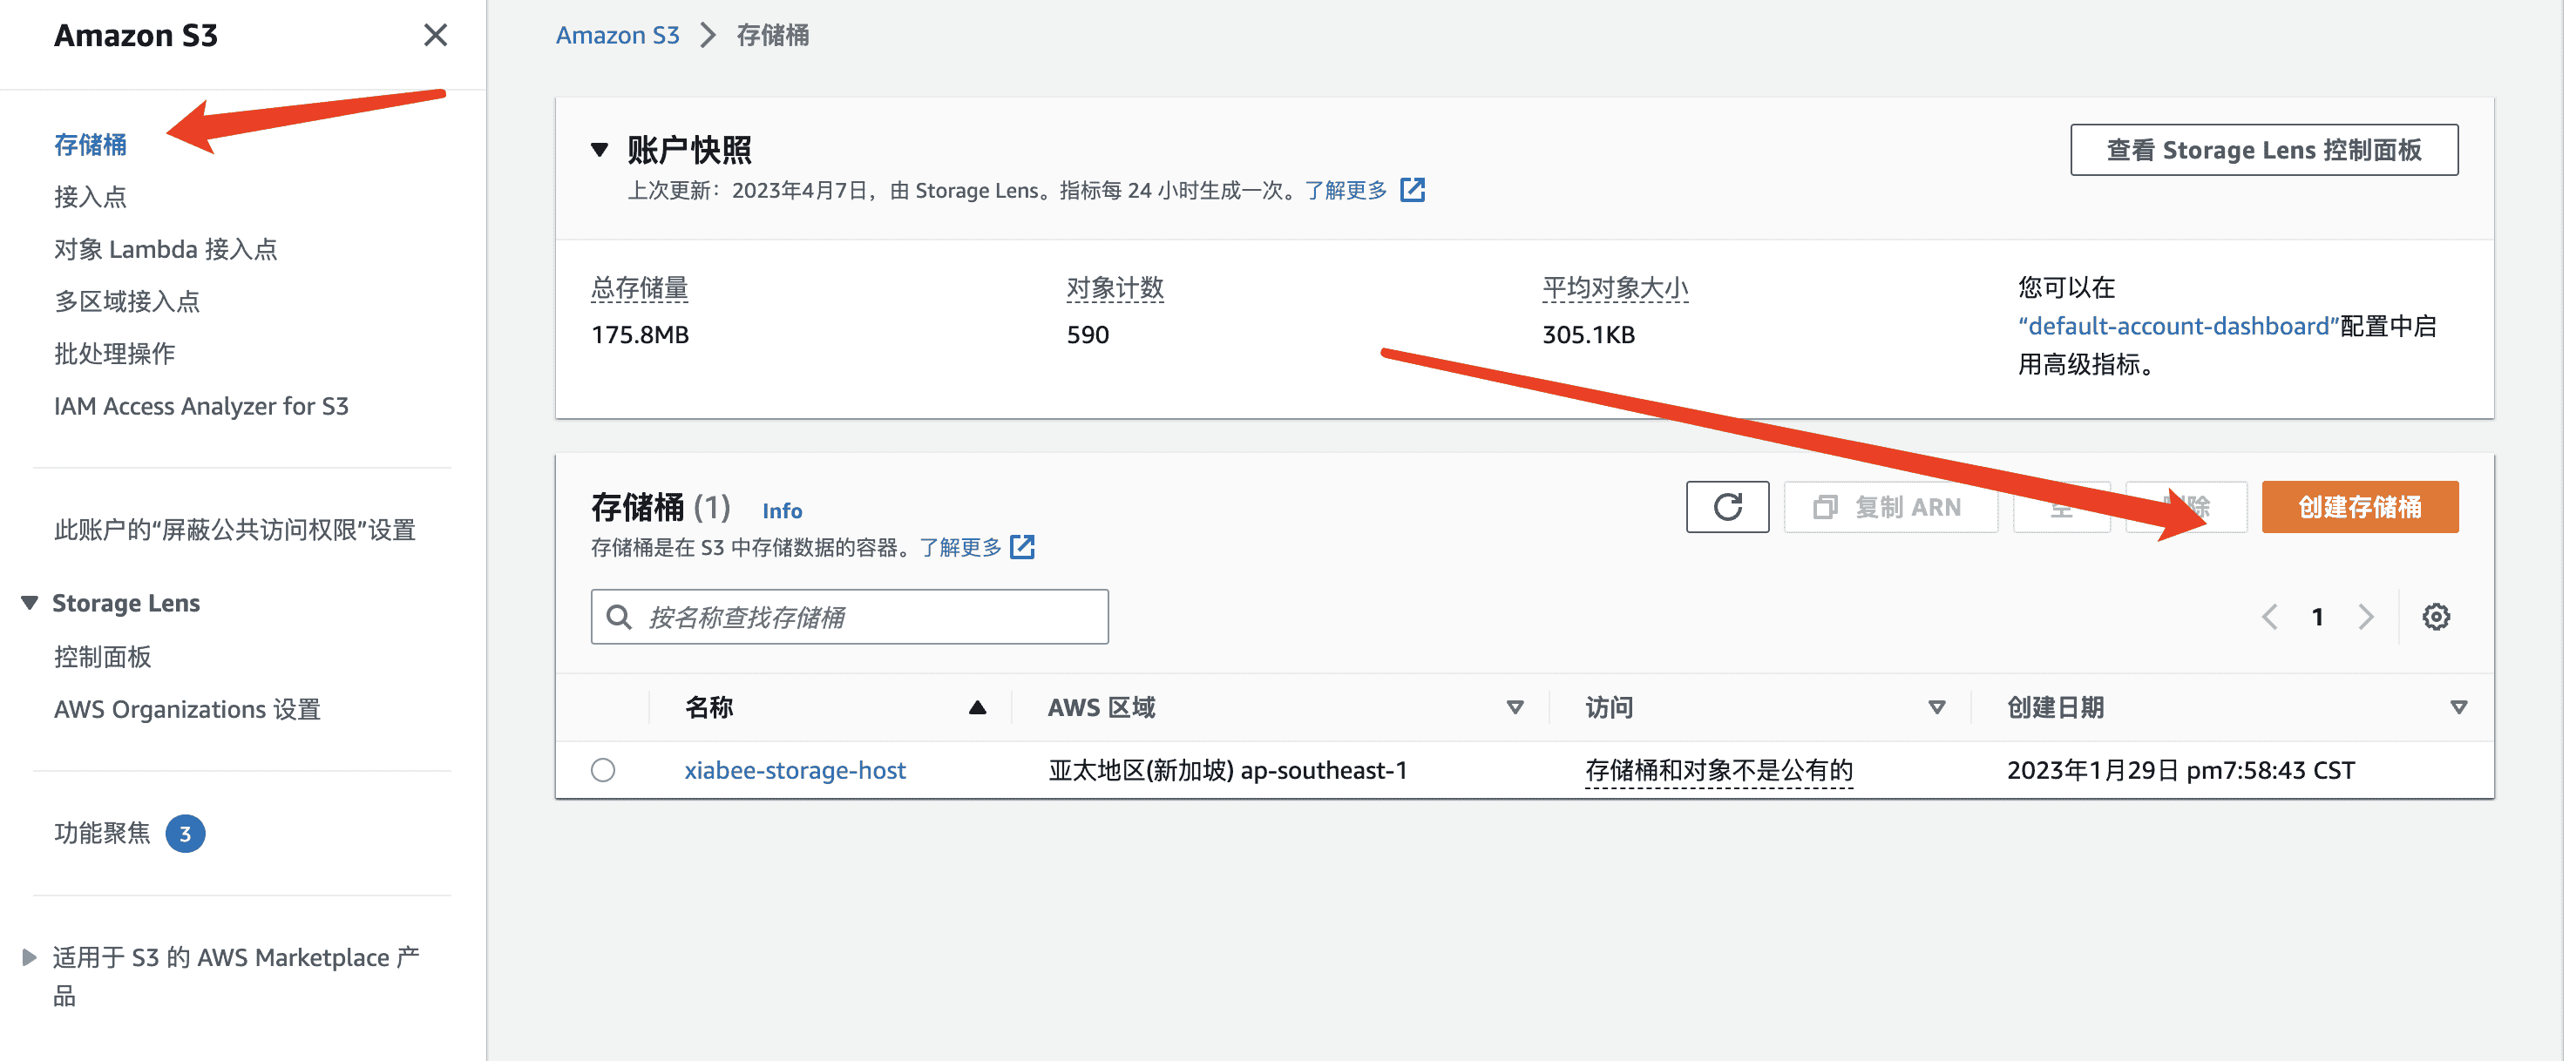Click 存储桶和对象不是公有的 access text
This screenshot has width=2576, height=1061.
coord(1719,770)
